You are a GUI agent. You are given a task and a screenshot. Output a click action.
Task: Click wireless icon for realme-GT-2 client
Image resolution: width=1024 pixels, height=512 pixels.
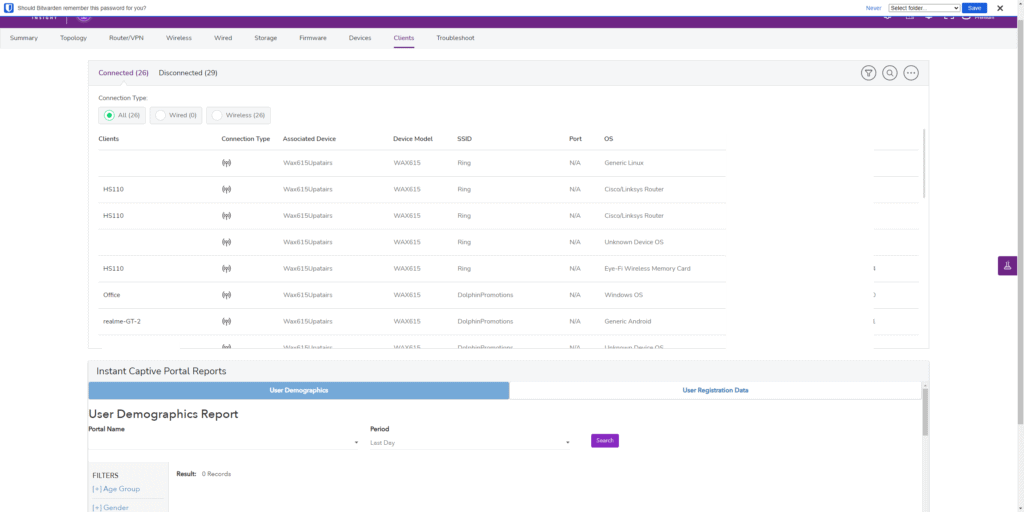click(x=226, y=321)
